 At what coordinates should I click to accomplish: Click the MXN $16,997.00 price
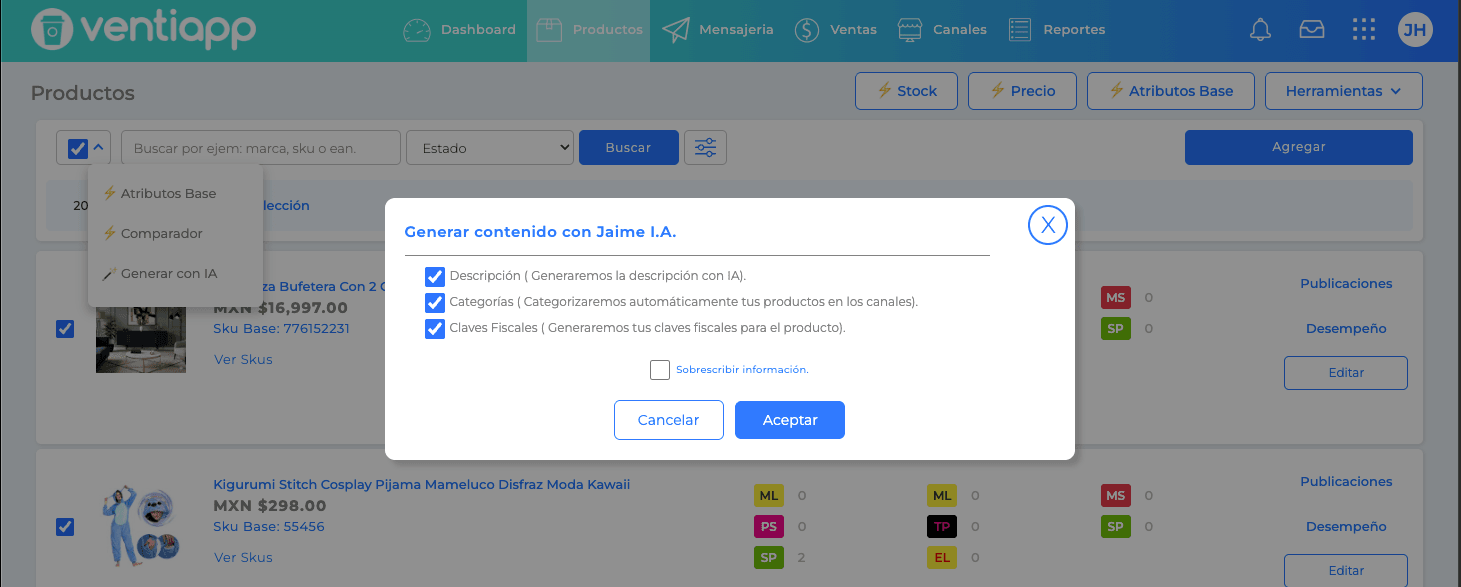pyautogui.click(x=281, y=308)
